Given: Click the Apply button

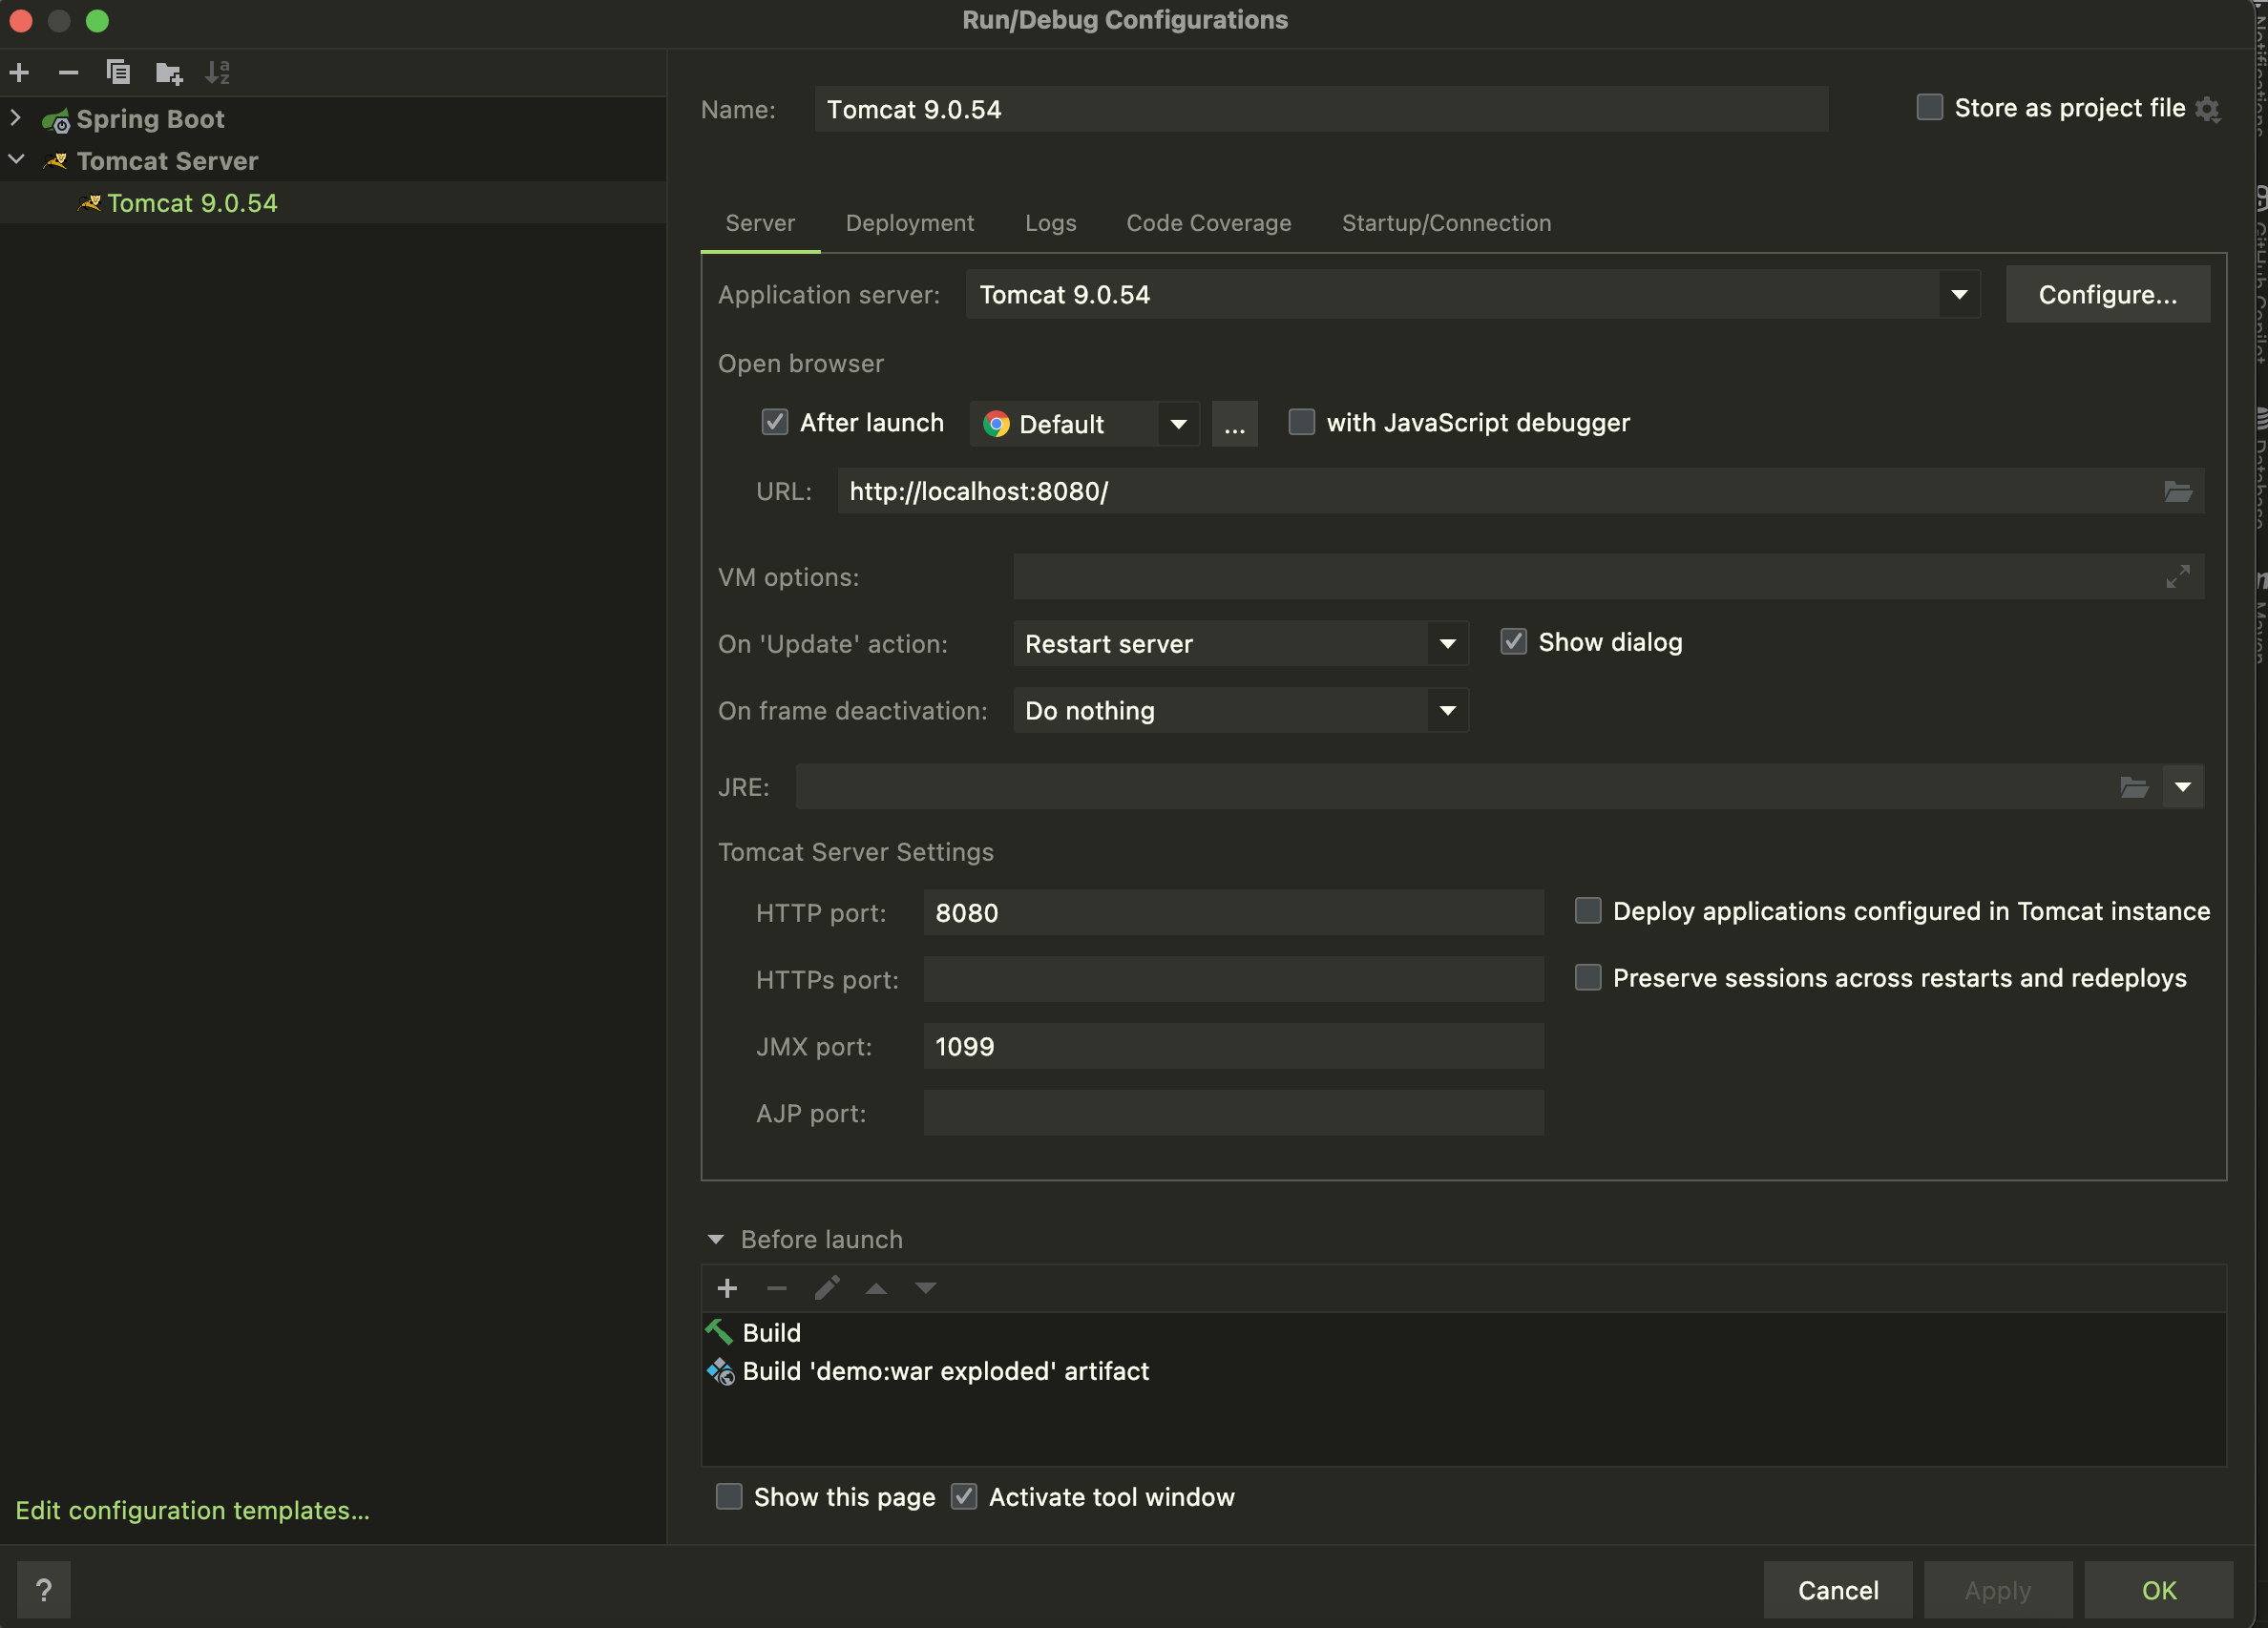Looking at the screenshot, I should coord(1997,1590).
